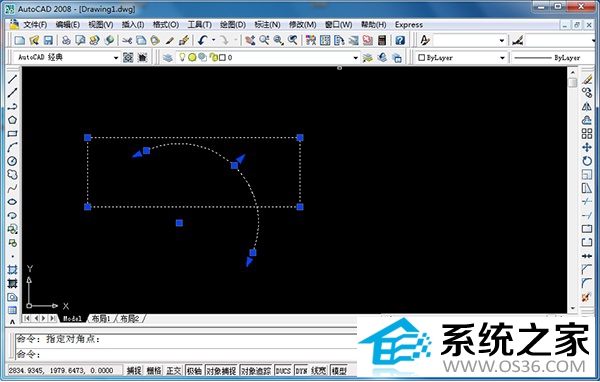
Task: Click the Undo arrow
Action: (203, 40)
